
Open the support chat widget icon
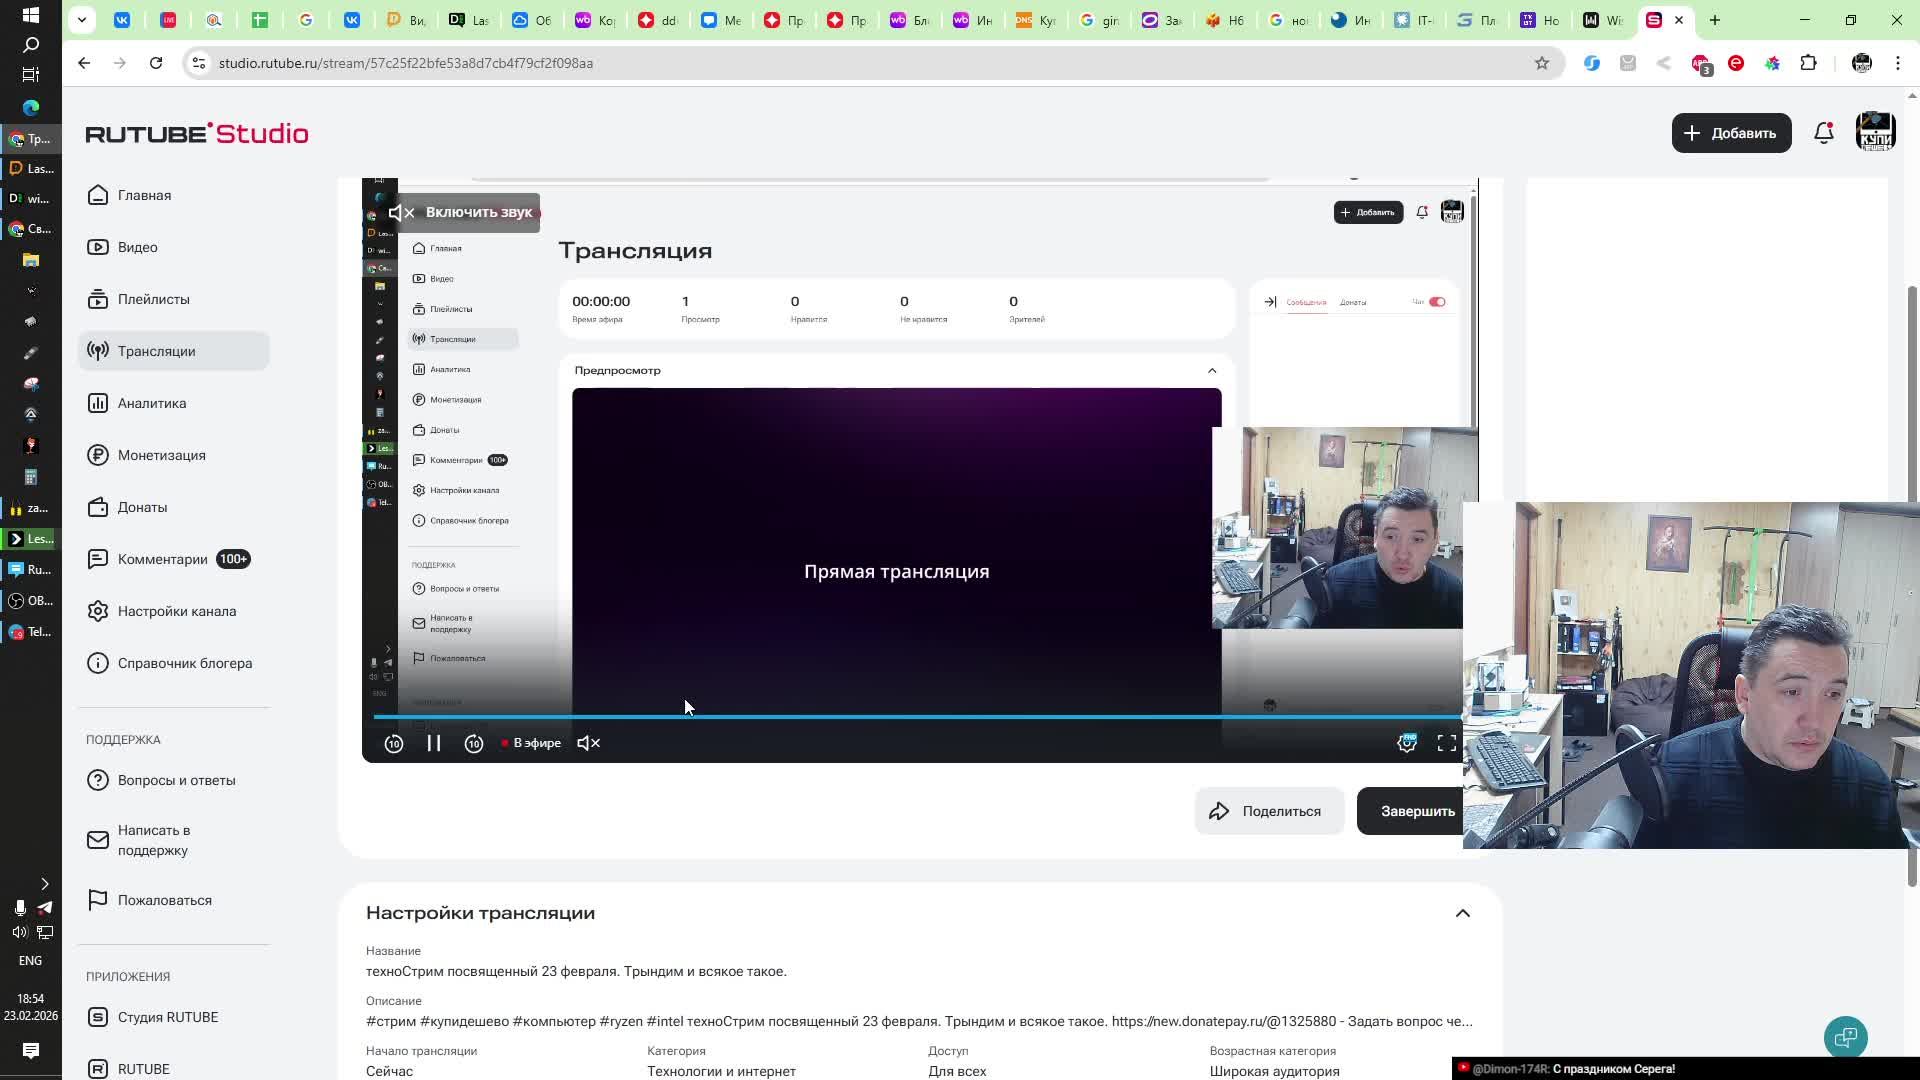click(x=1845, y=1037)
